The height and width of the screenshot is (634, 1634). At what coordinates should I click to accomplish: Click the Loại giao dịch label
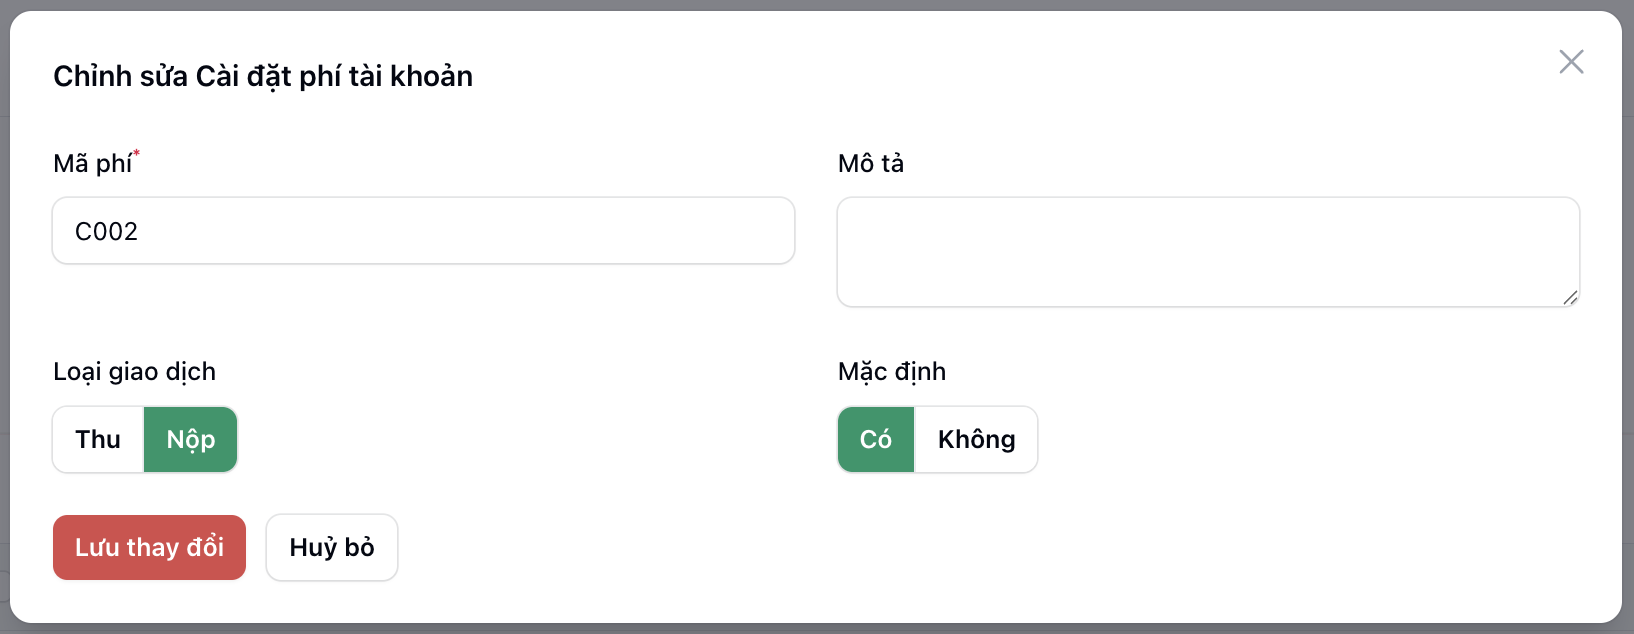tap(134, 371)
